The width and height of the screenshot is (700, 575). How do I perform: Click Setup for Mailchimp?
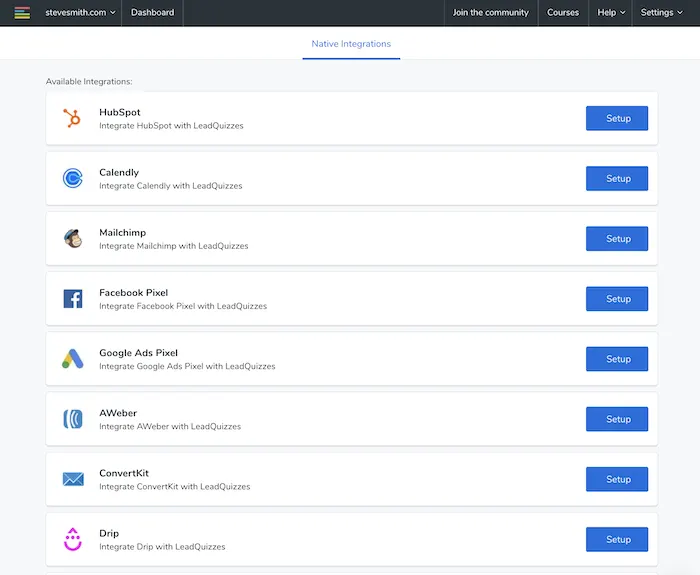click(617, 238)
